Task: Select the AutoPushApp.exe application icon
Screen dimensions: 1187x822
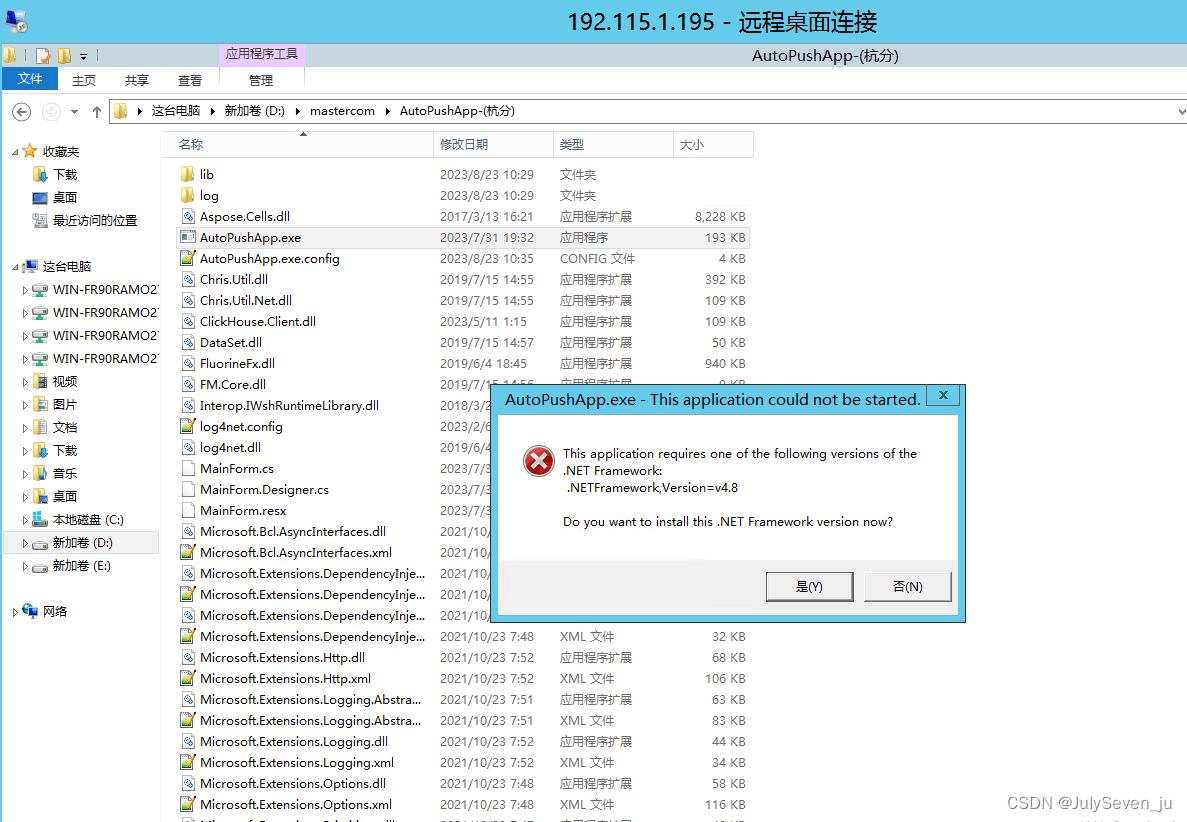Action: pos(188,238)
